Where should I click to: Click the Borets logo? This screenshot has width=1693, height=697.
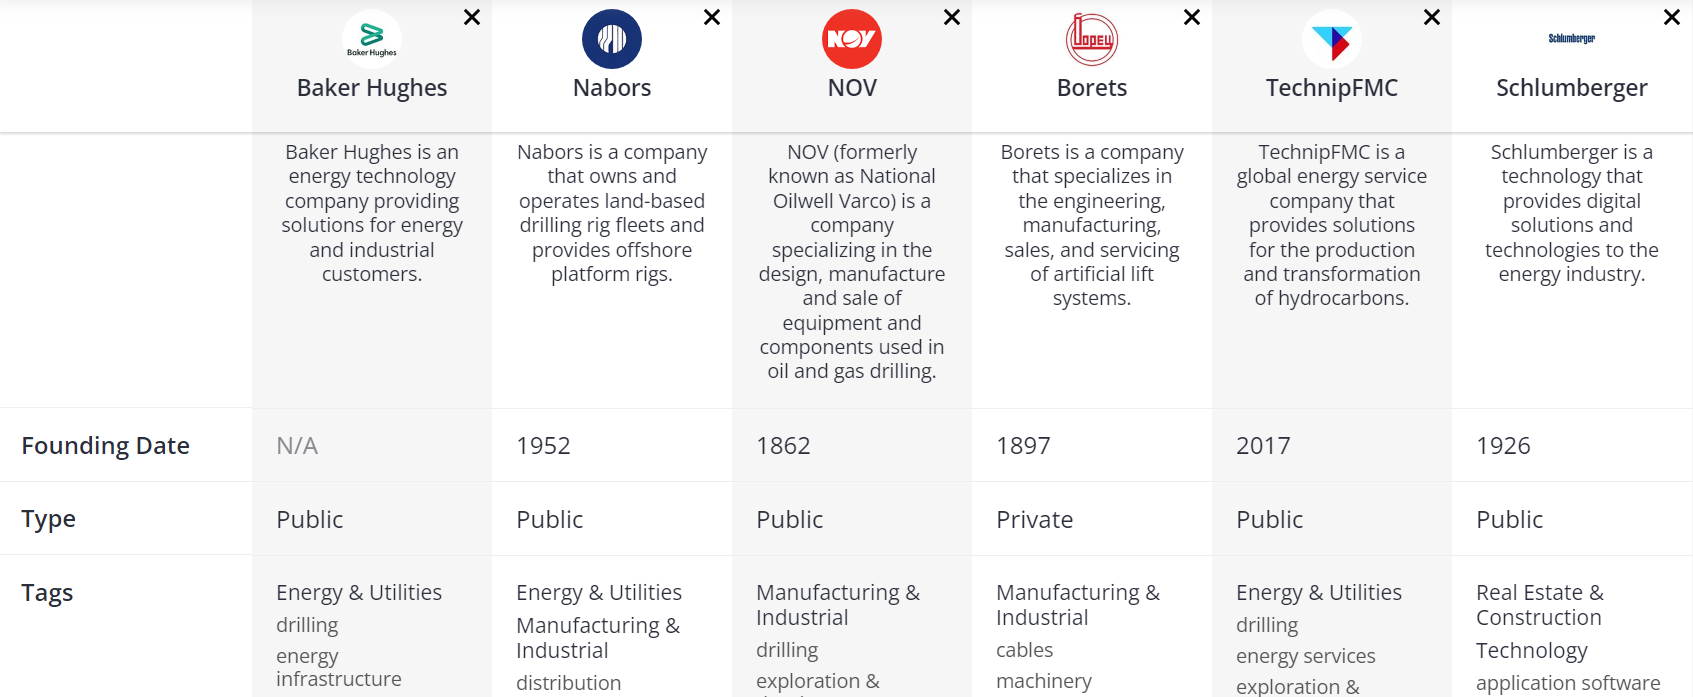[x=1092, y=39]
